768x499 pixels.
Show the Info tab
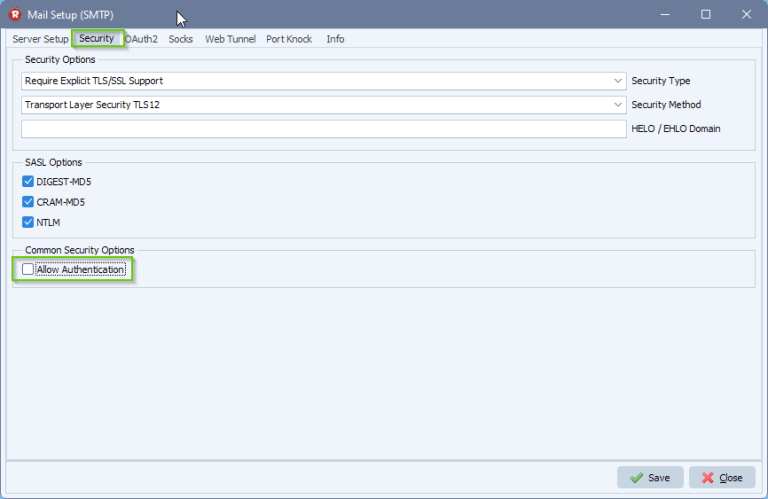coord(336,39)
